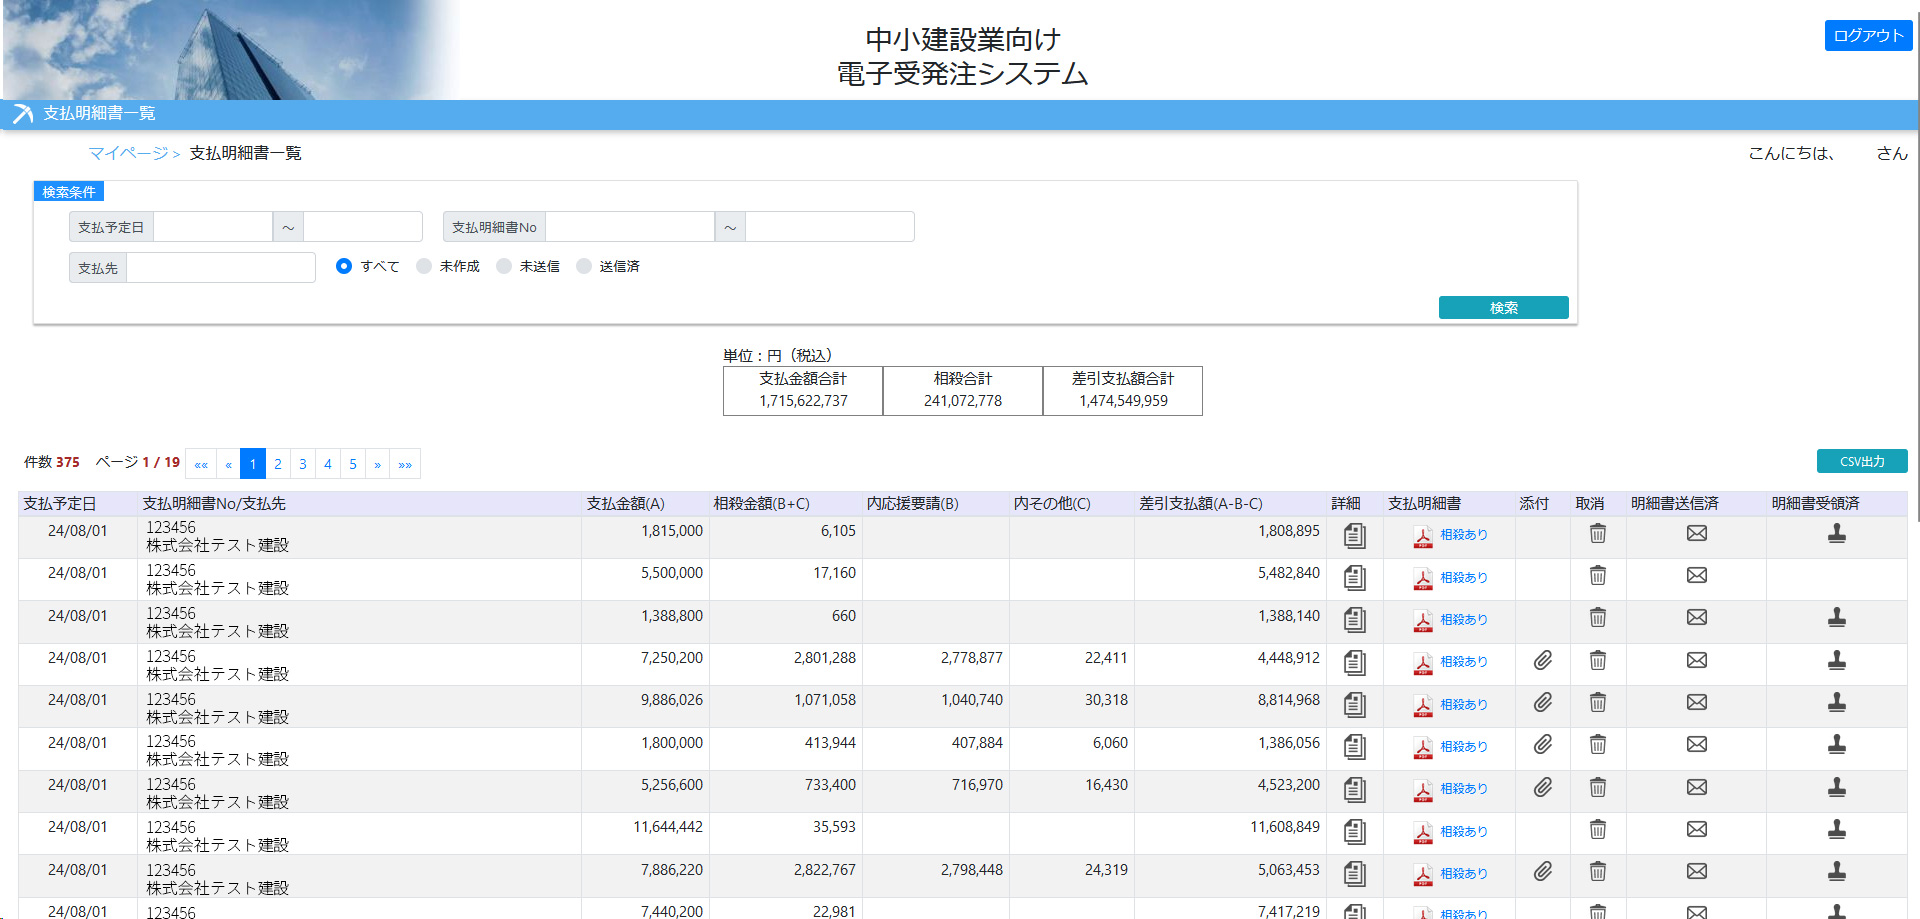Open PDF icon in row with 5,256,600
This screenshot has height=919, width=1920.
coord(1422,790)
